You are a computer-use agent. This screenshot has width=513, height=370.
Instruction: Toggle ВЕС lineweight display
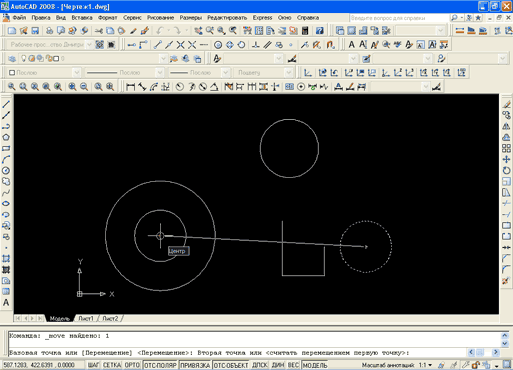click(293, 365)
